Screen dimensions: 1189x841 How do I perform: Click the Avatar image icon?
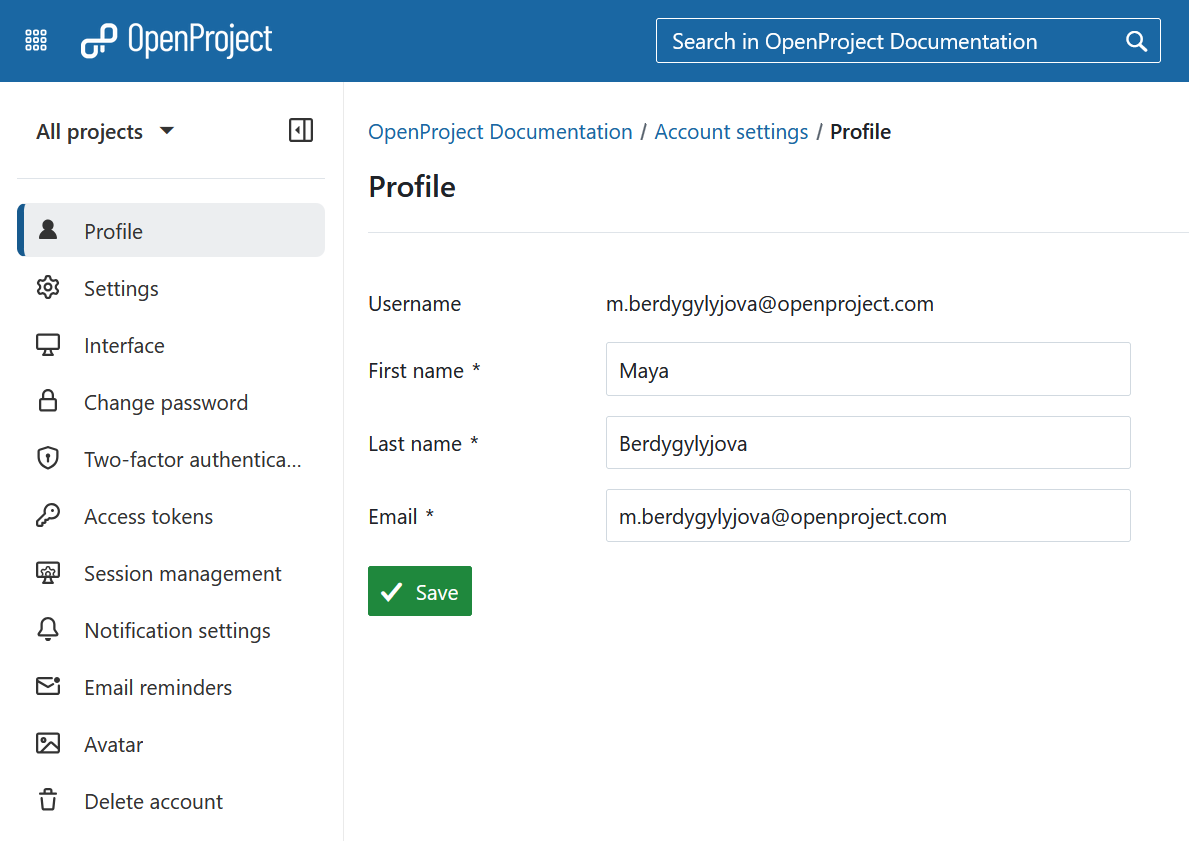click(48, 743)
